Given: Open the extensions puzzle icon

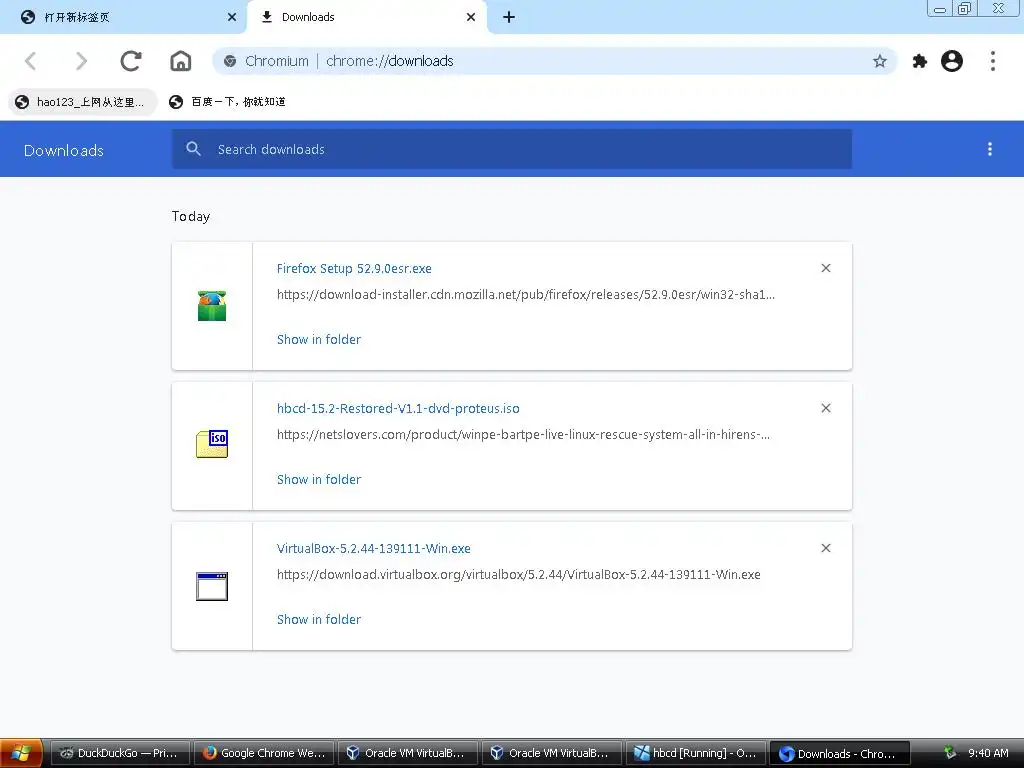Looking at the screenshot, I should tap(920, 61).
